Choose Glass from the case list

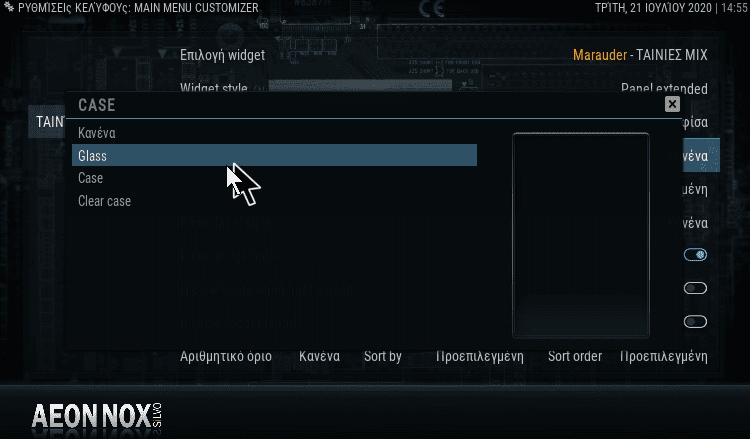(x=274, y=155)
